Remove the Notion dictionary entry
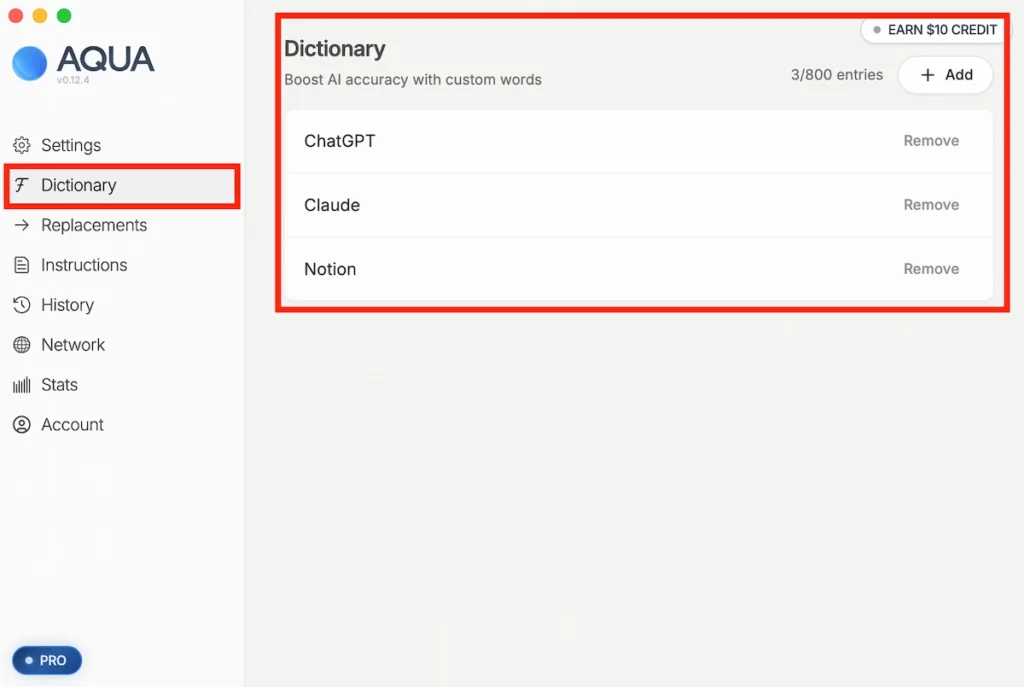The image size is (1024, 687). coord(931,269)
